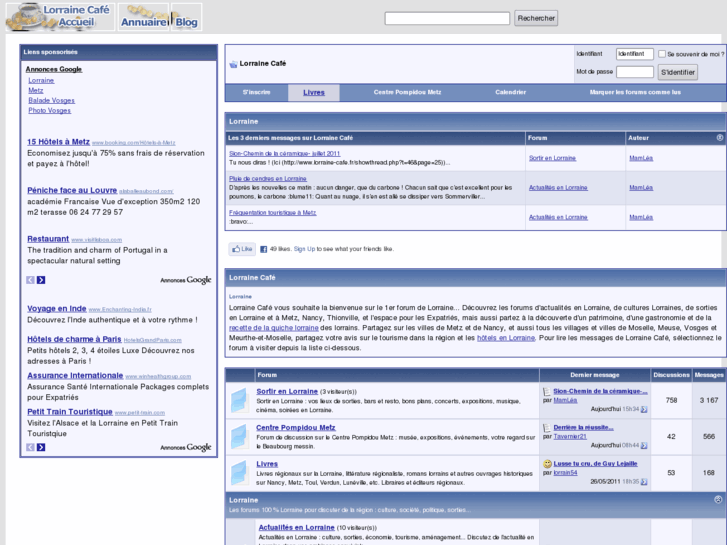Open the Lorraine Café Accueil logo link
The height and width of the screenshot is (545, 727).
click(60, 17)
